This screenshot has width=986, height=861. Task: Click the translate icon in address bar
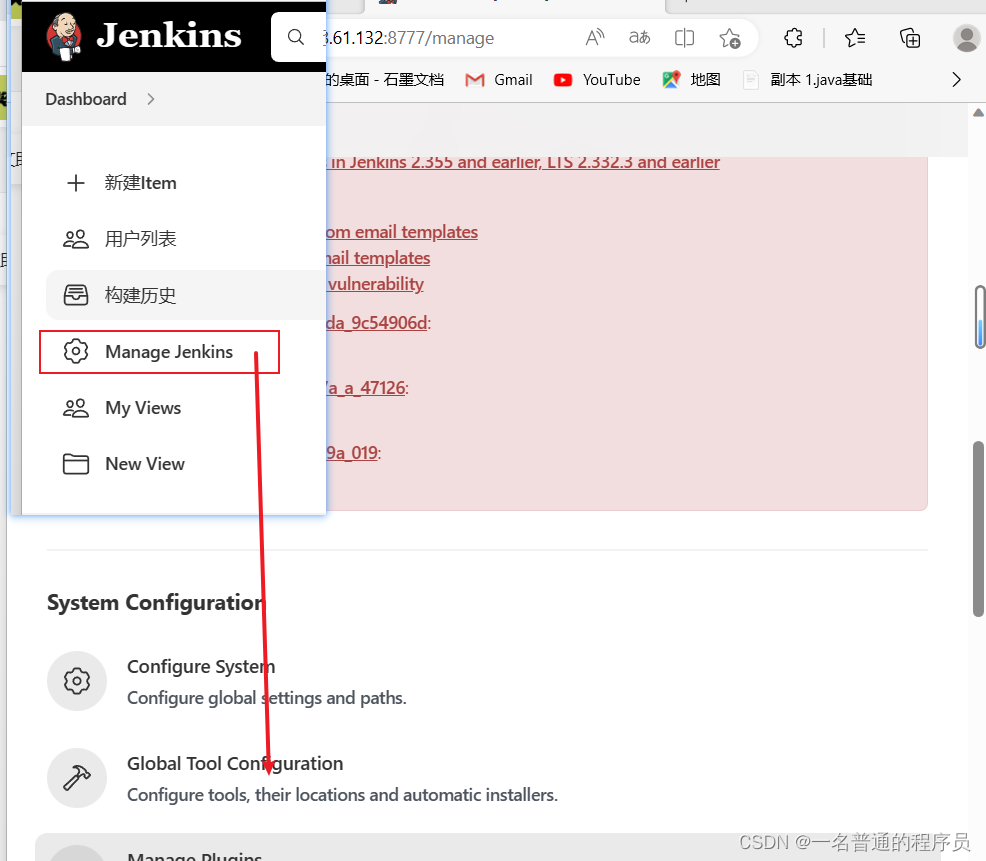click(640, 38)
